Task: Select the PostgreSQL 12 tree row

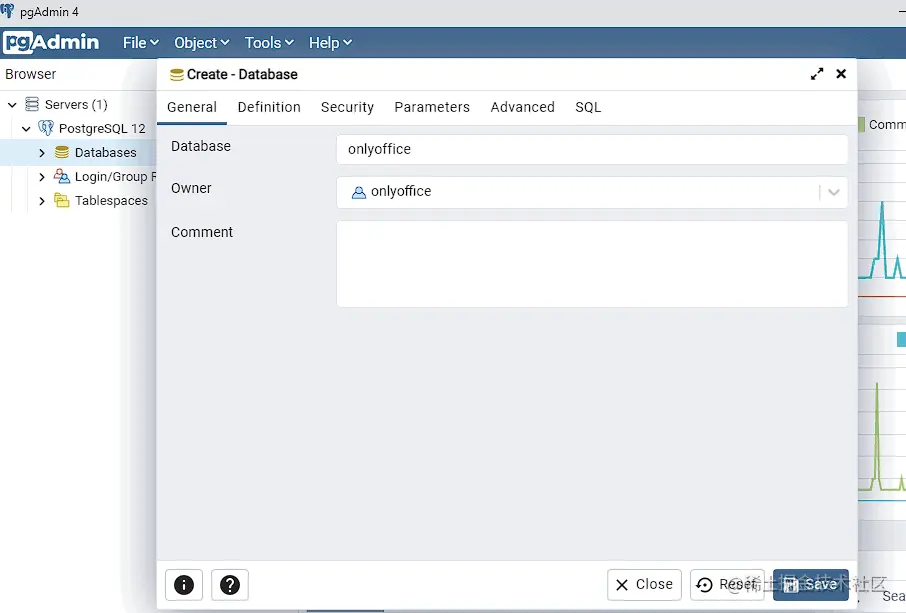Action: click(x=78, y=128)
